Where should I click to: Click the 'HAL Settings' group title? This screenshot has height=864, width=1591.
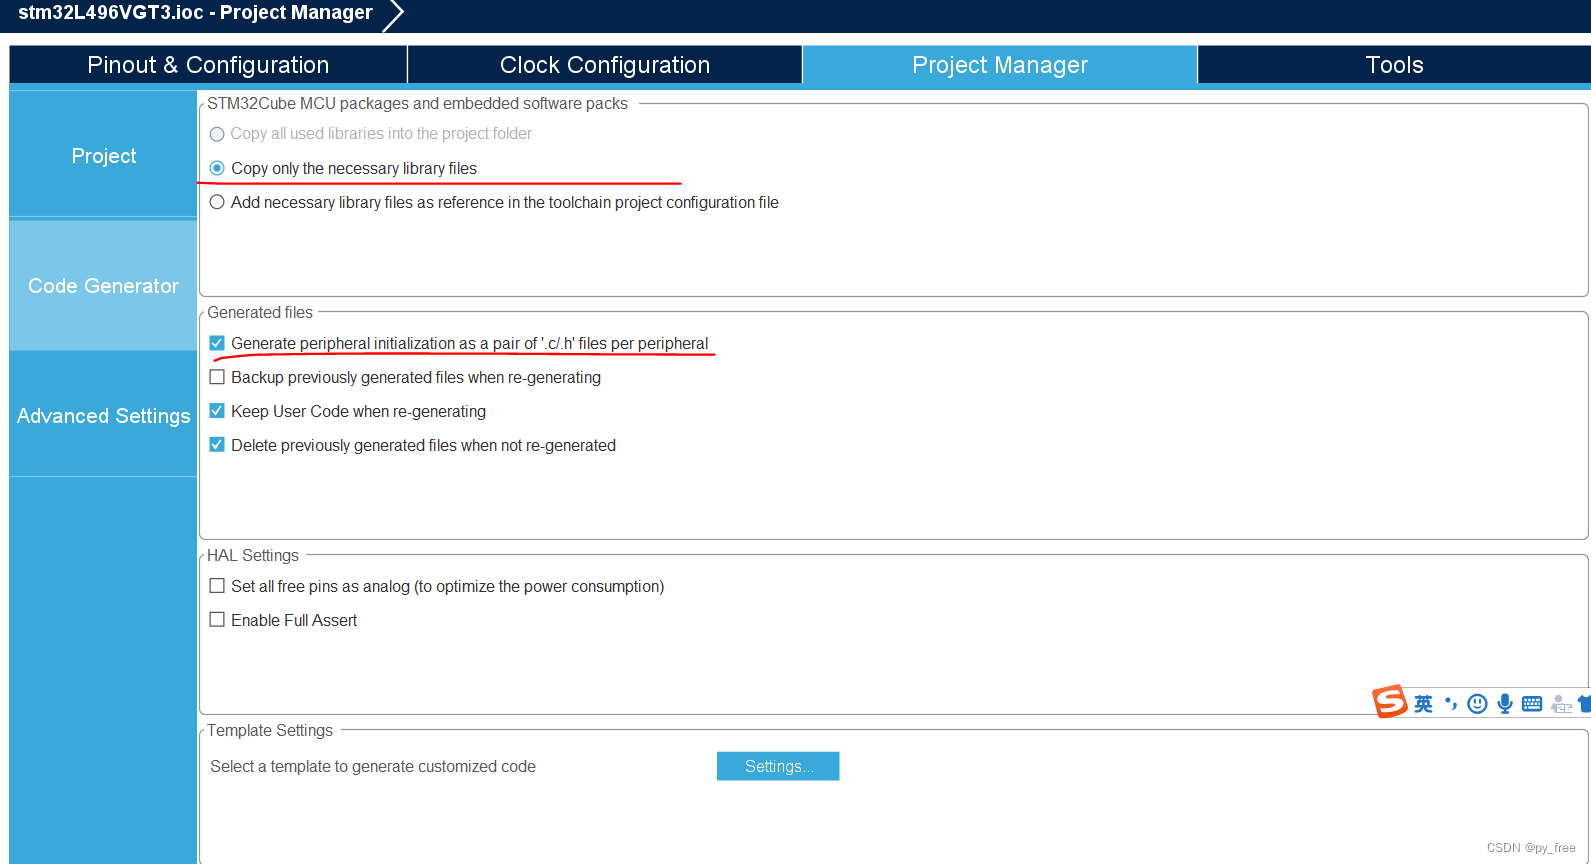[253, 555]
